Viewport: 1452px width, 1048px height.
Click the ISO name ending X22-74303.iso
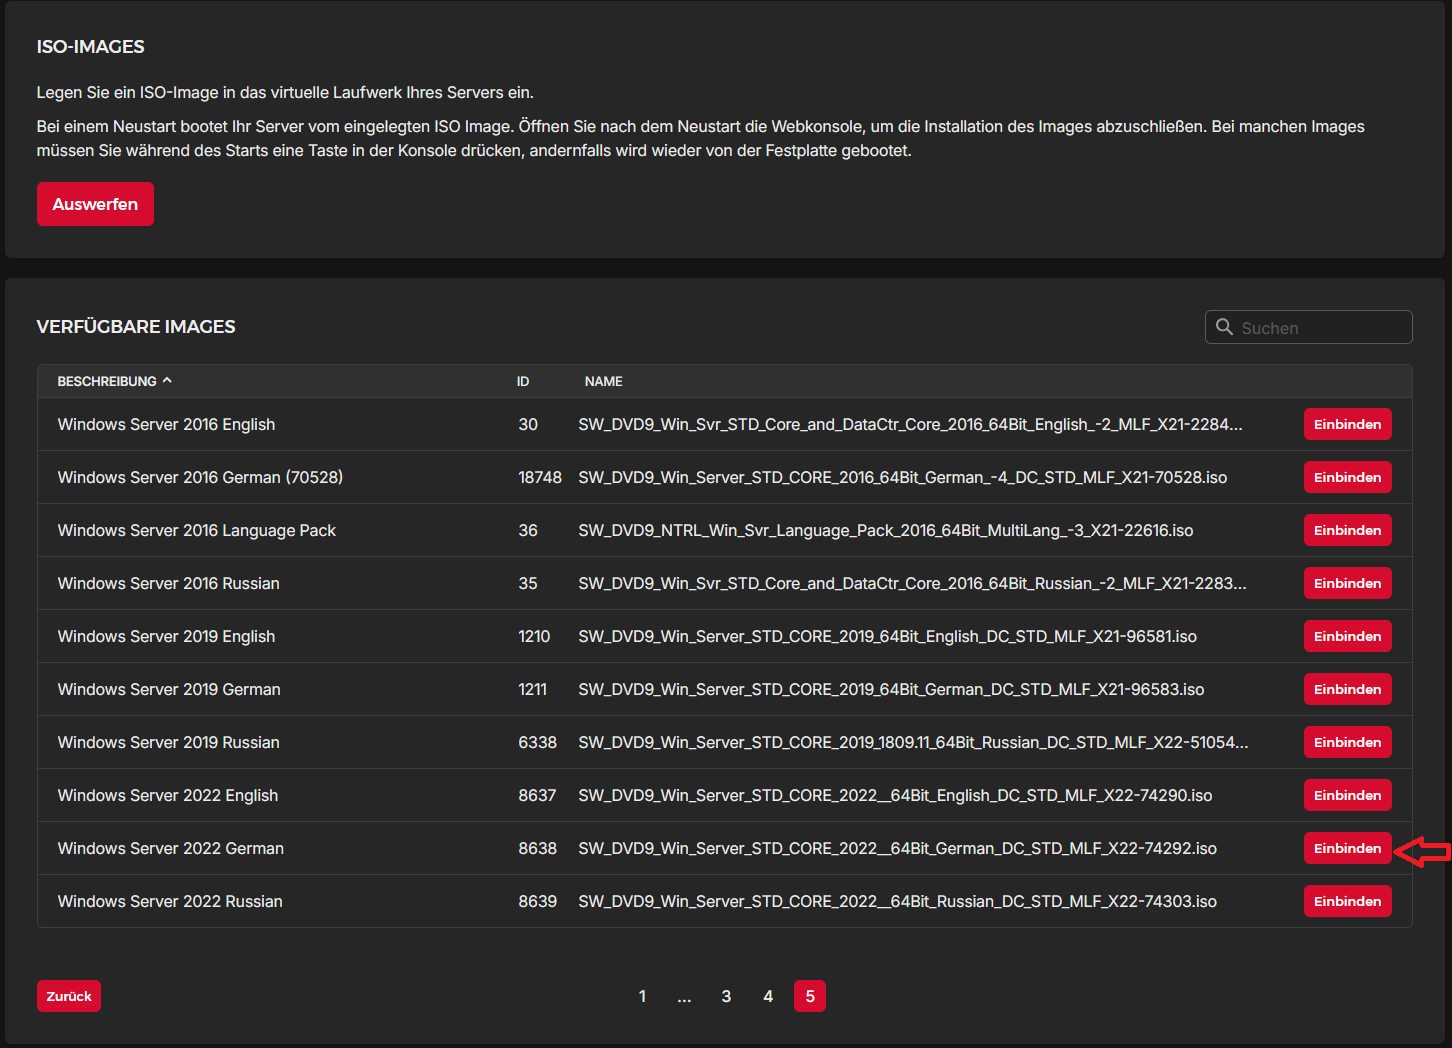click(x=898, y=901)
